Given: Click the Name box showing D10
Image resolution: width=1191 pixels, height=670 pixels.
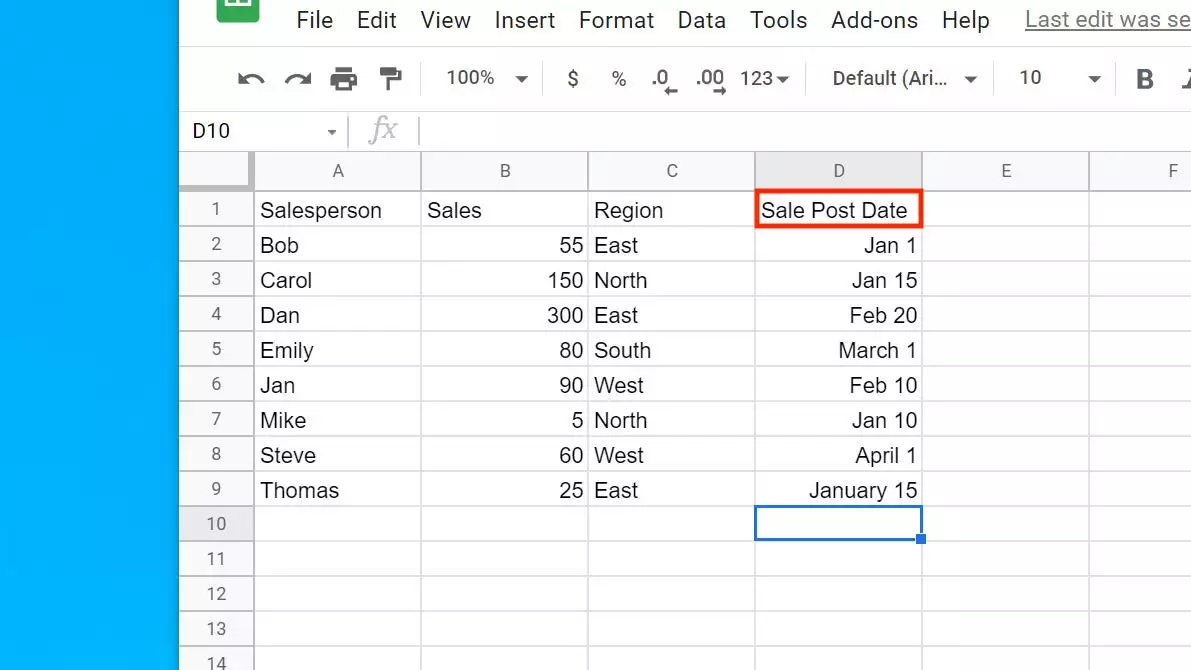Looking at the screenshot, I should click(264, 131).
